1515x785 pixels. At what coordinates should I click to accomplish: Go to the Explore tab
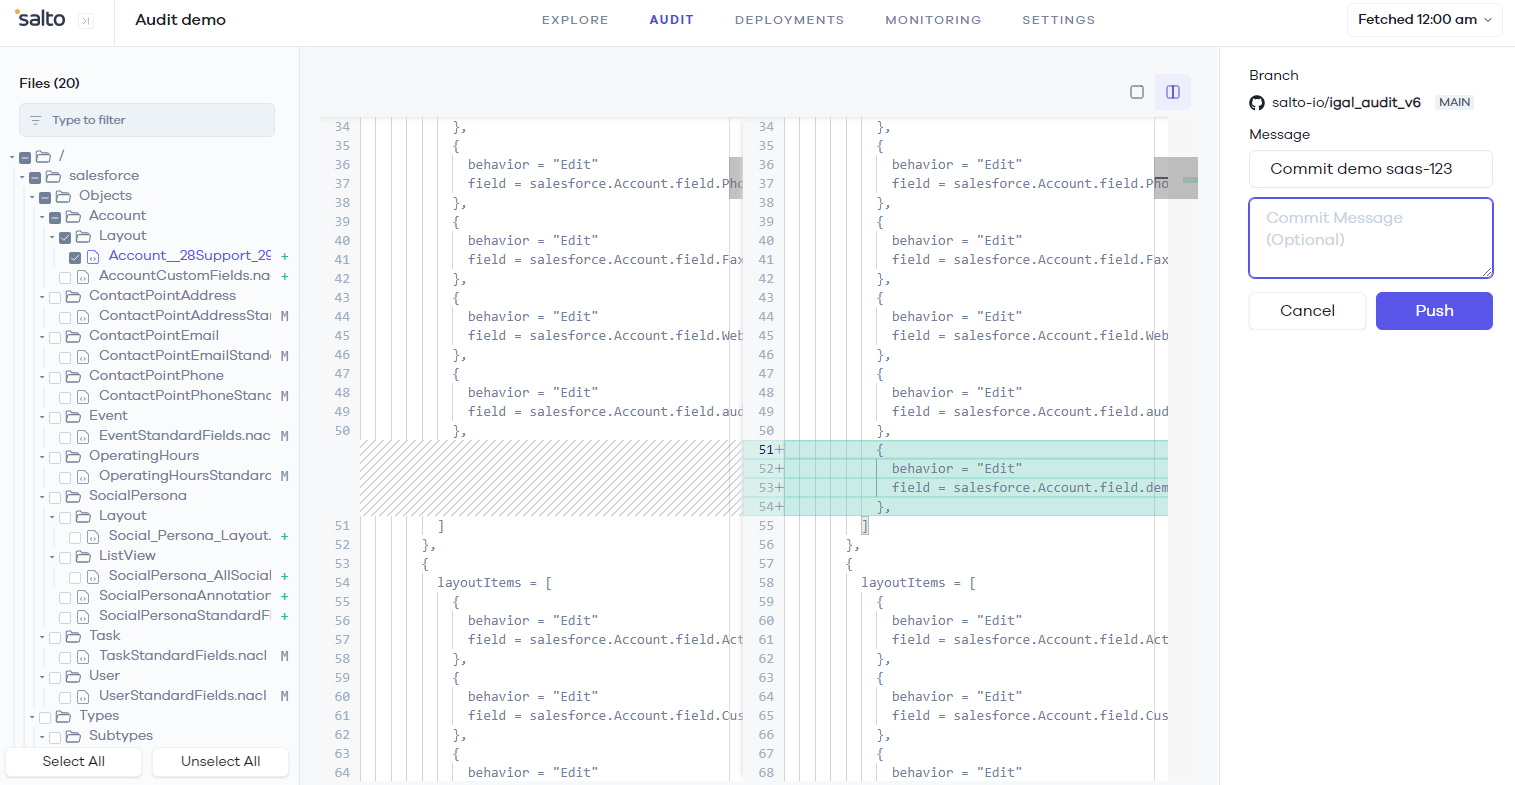pos(575,20)
